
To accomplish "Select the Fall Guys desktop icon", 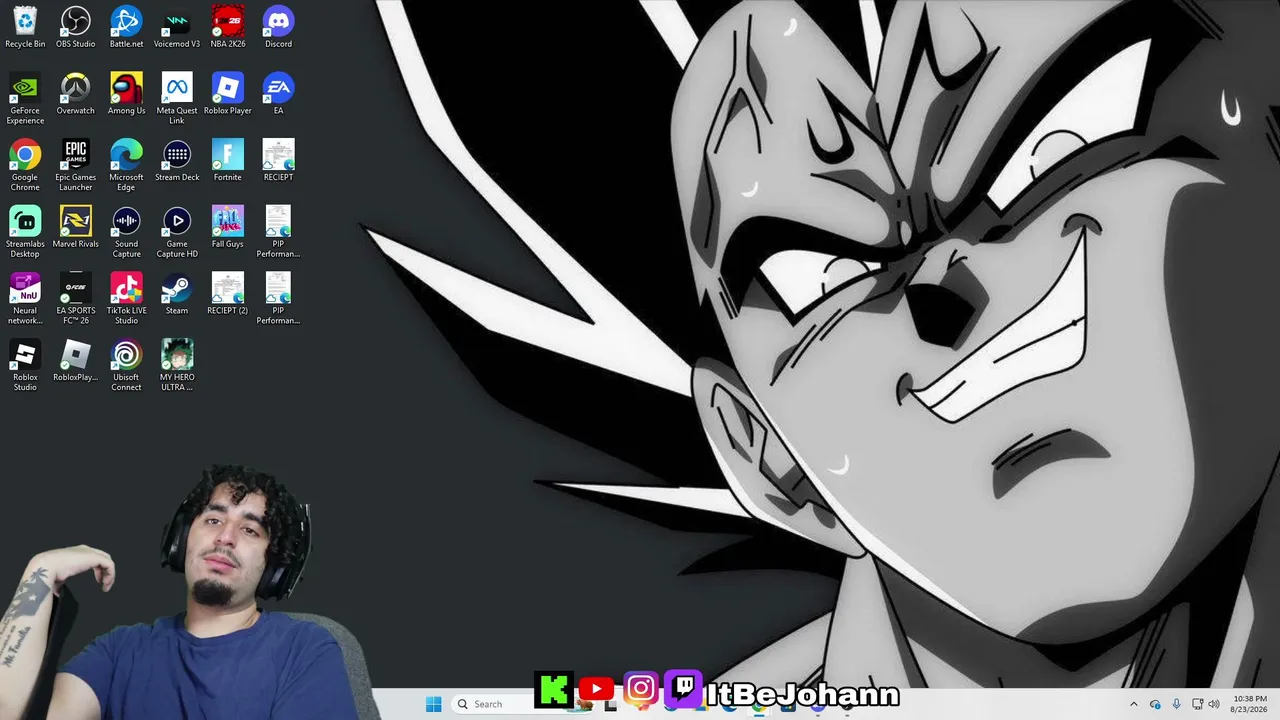I will click(228, 227).
